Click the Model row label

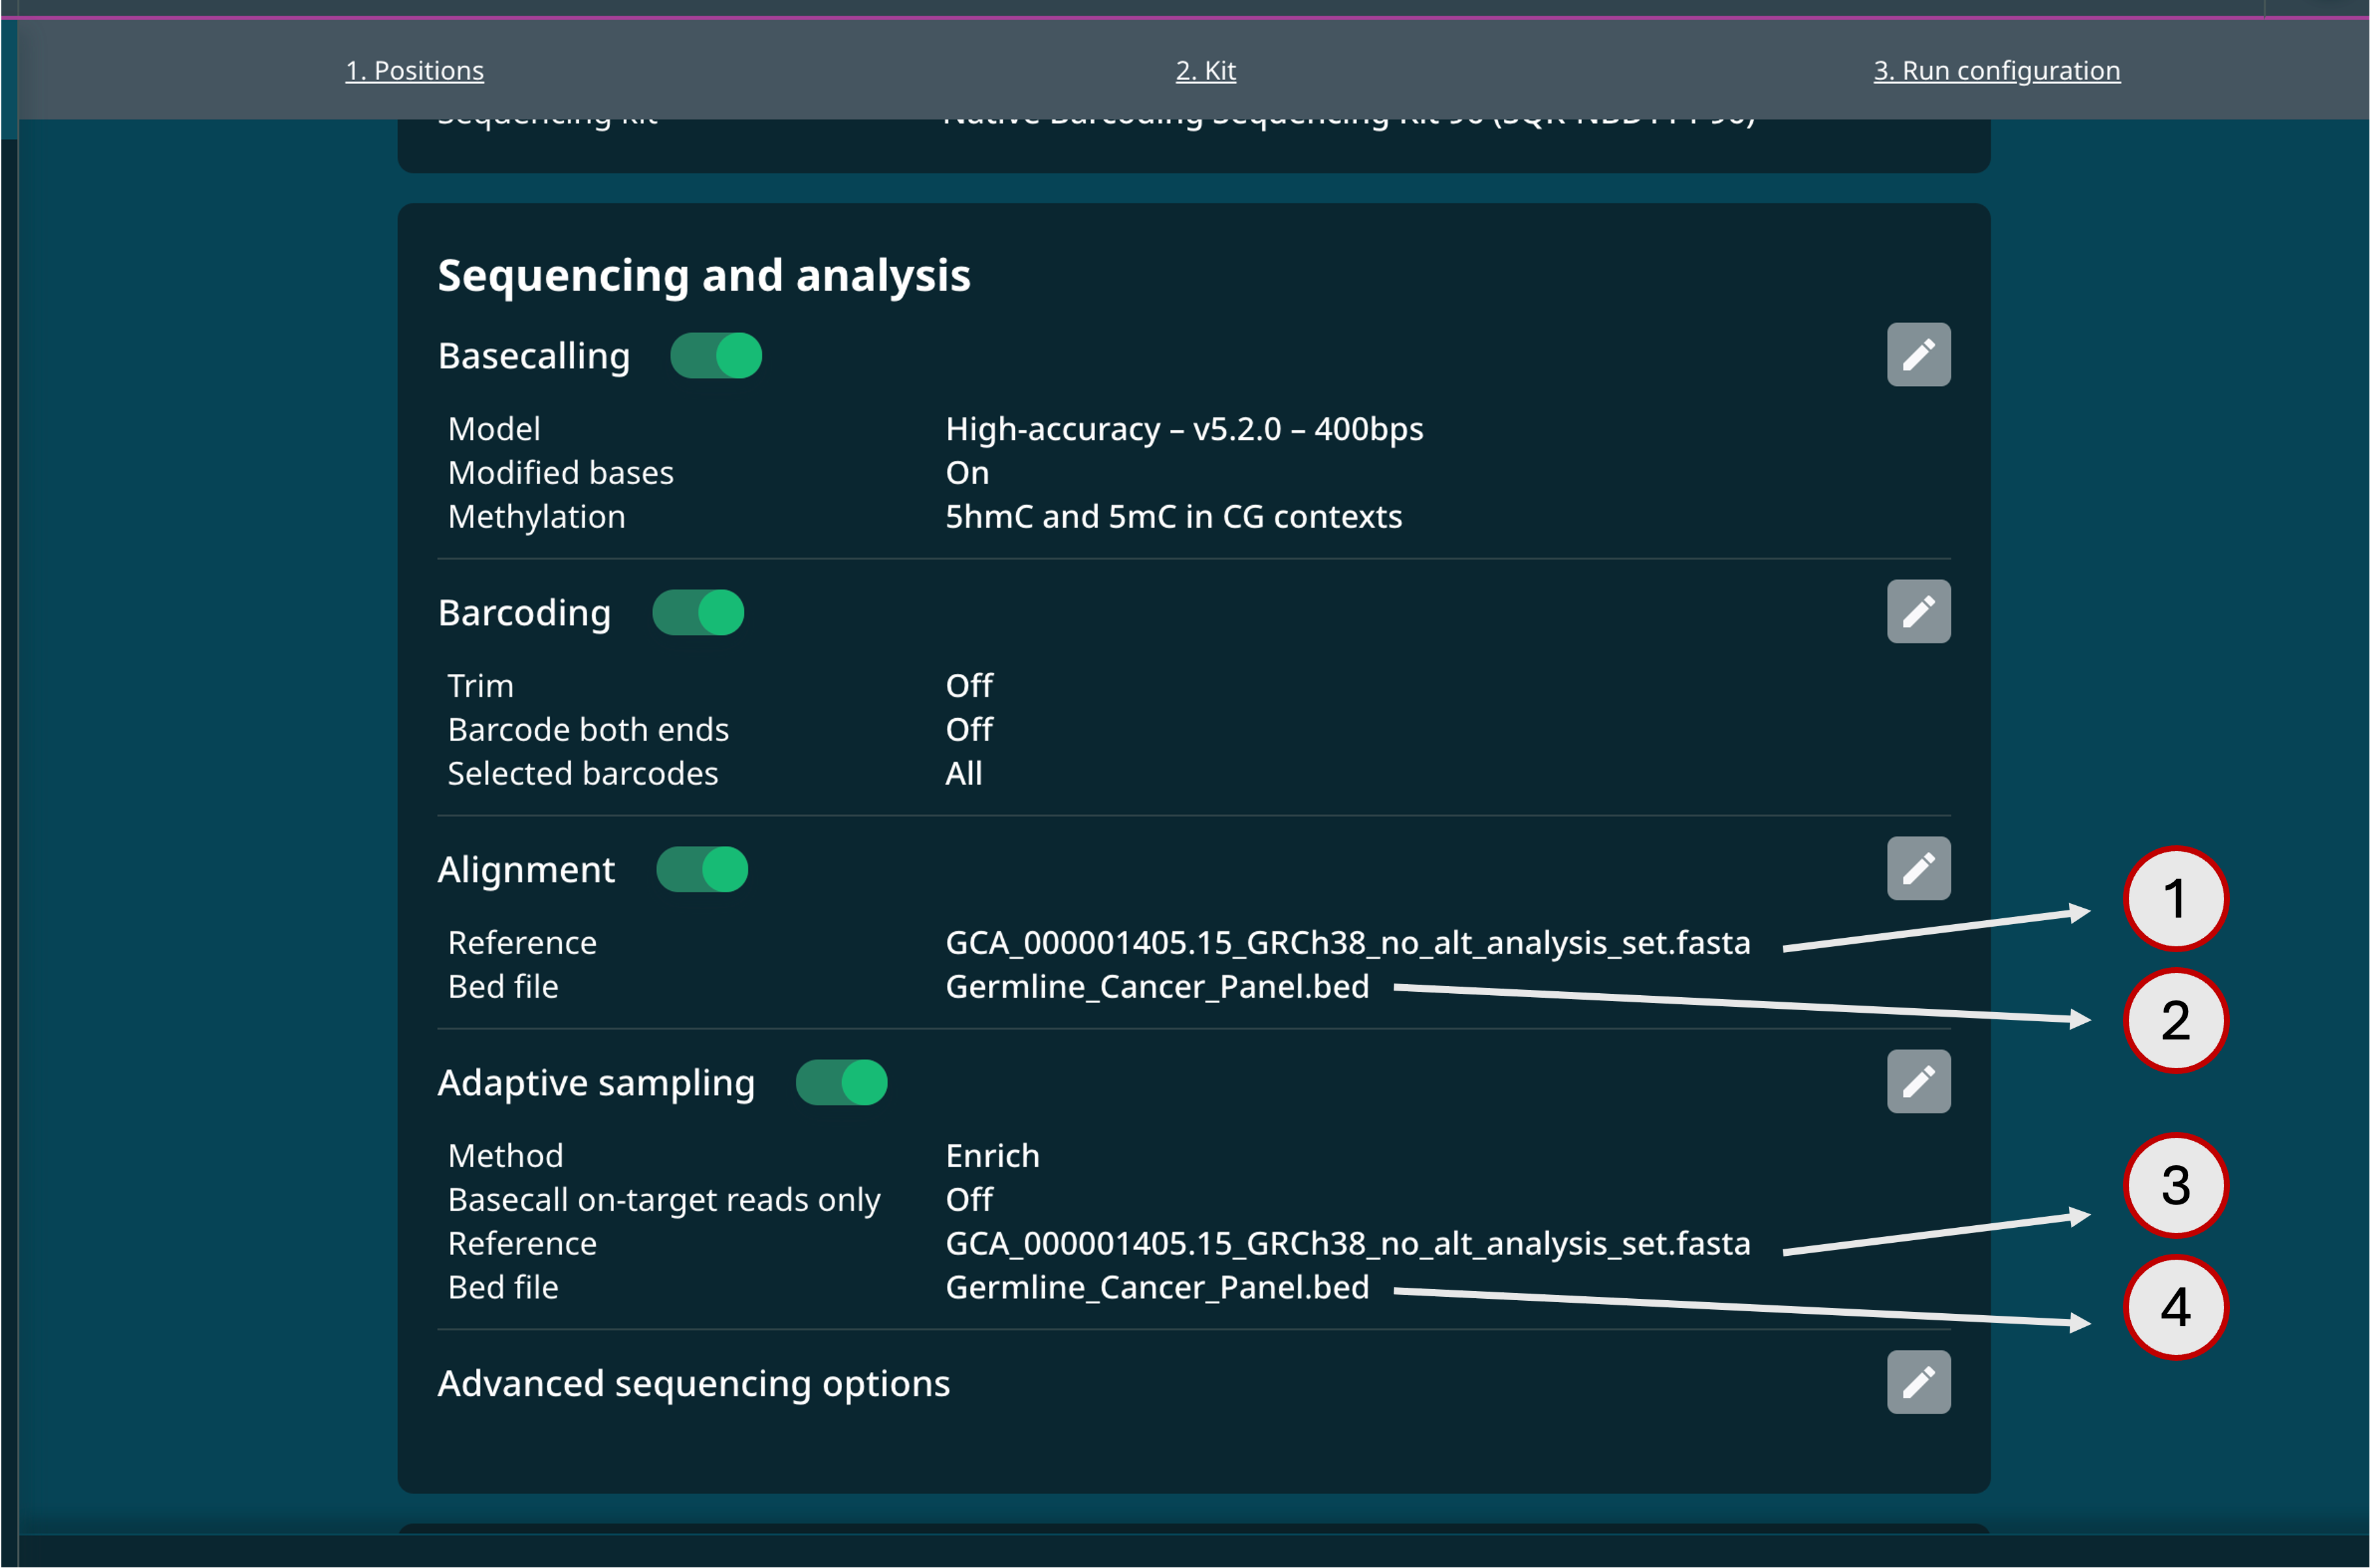(x=494, y=429)
